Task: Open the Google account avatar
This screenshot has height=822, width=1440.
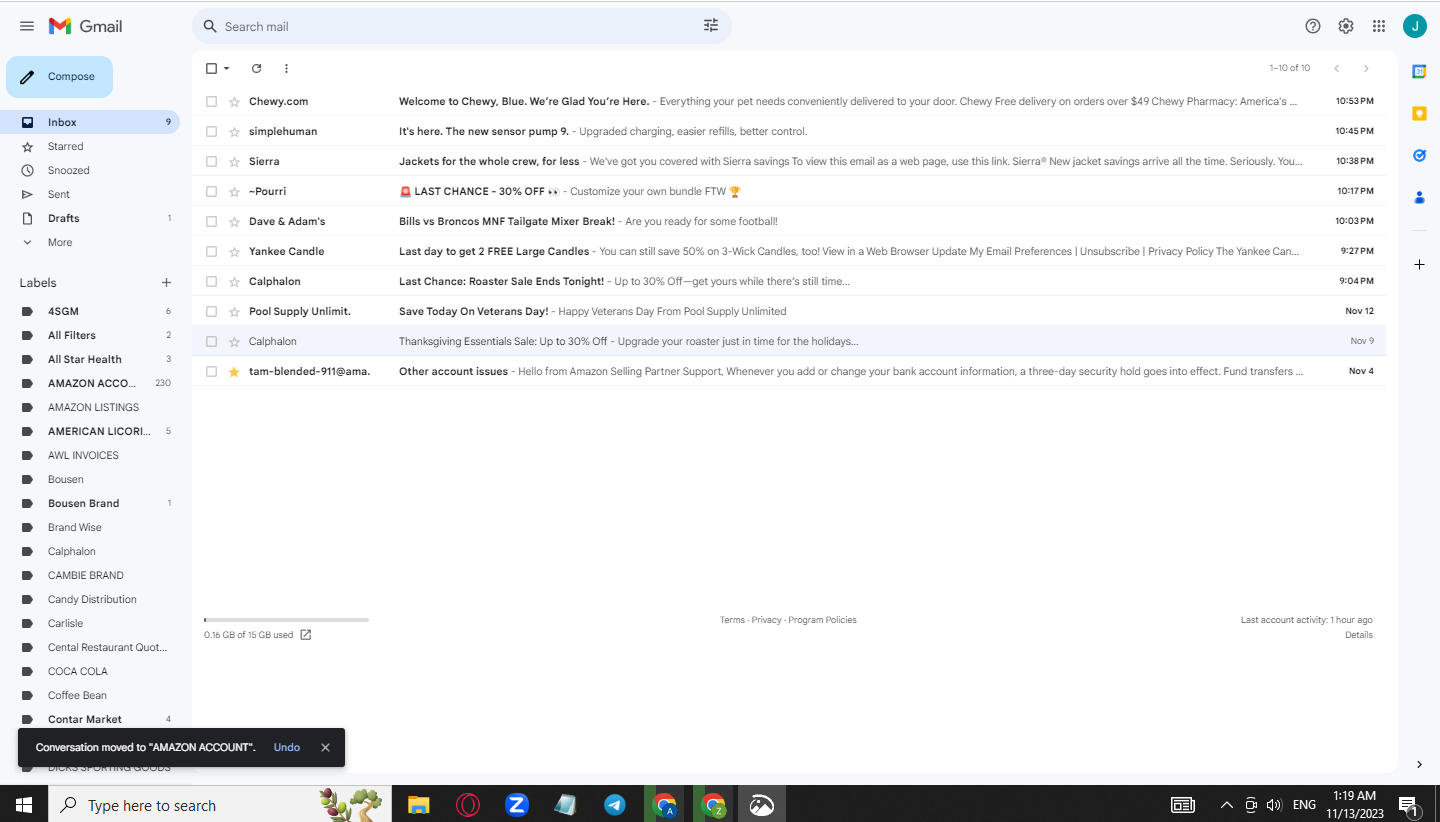Action: [x=1414, y=26]
